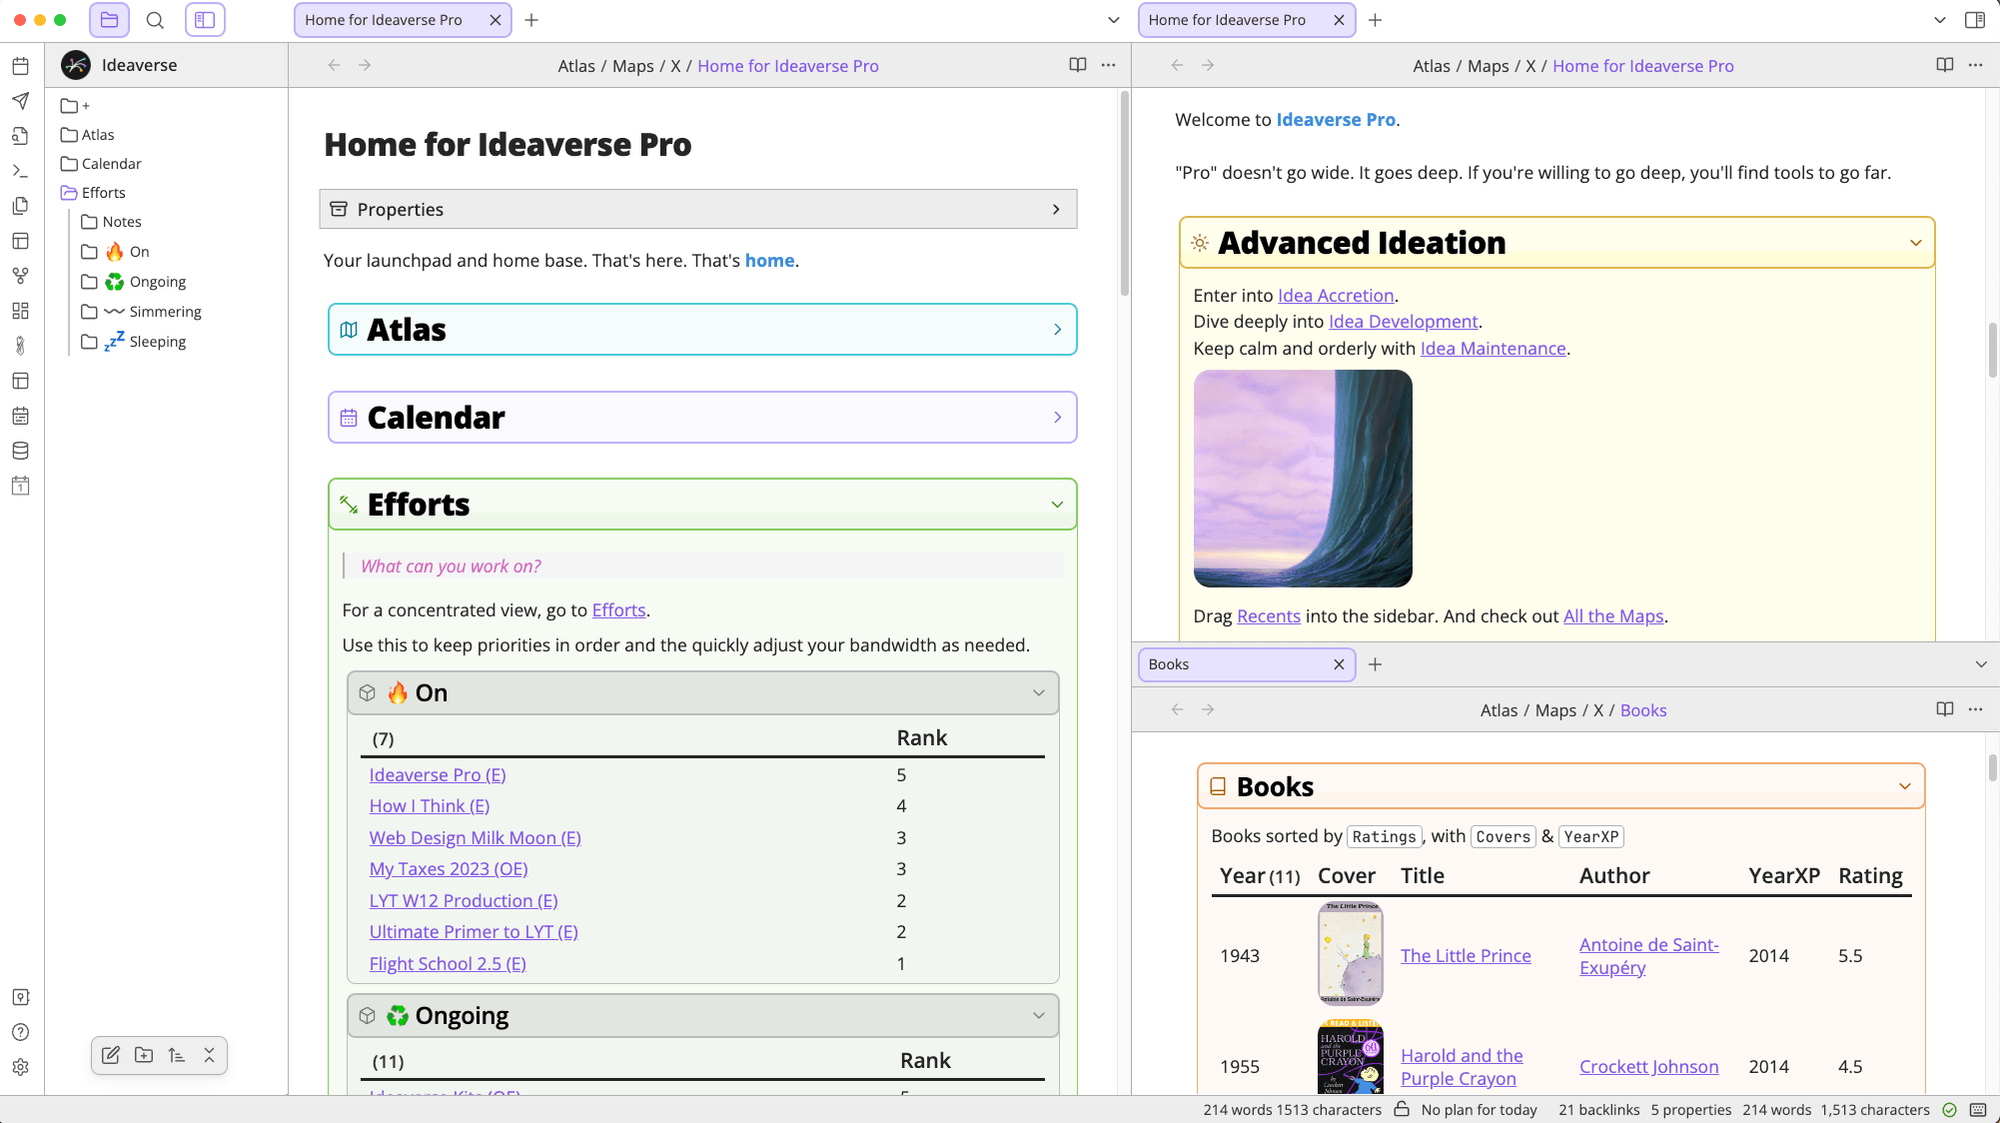Create a new note using the pencil icon
The width and height of the screenshot is (2000, 1123).
tap(110, 1055)
